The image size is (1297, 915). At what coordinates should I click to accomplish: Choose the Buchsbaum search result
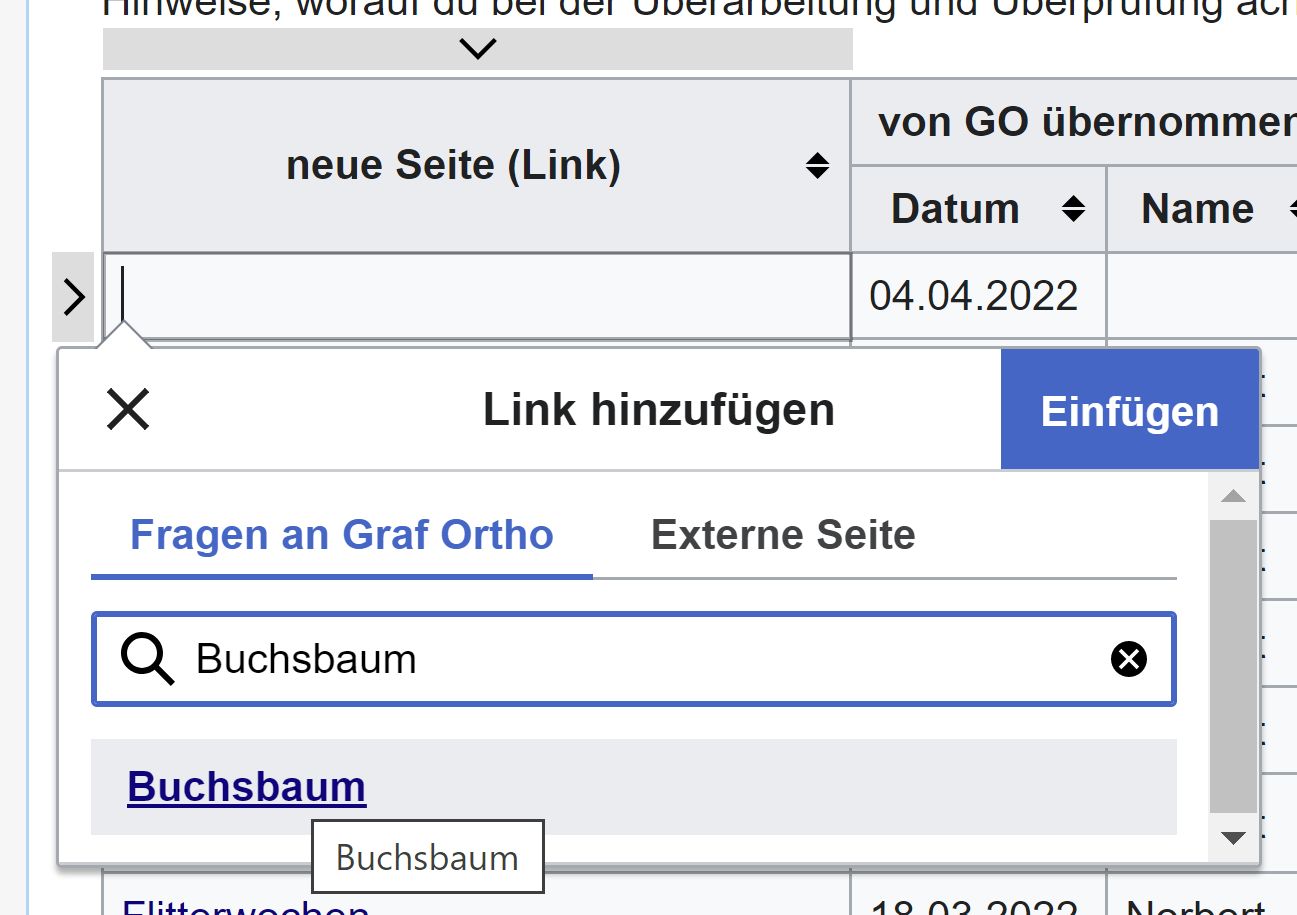(x=247, y=787)
